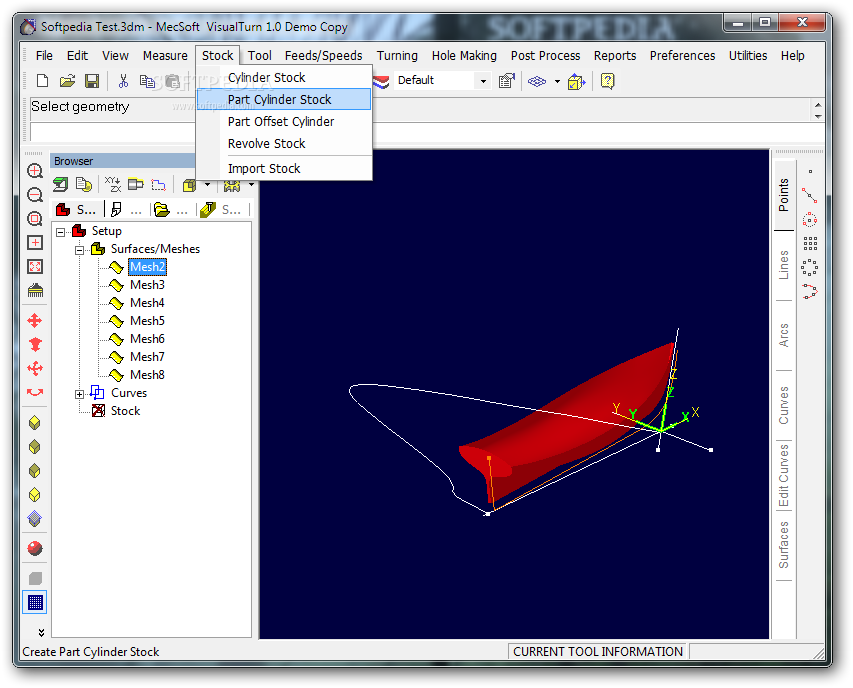Open a file with the folder icon
This screenshot has height=688, width=853.
pyautogui.click(x=67, y=81)
